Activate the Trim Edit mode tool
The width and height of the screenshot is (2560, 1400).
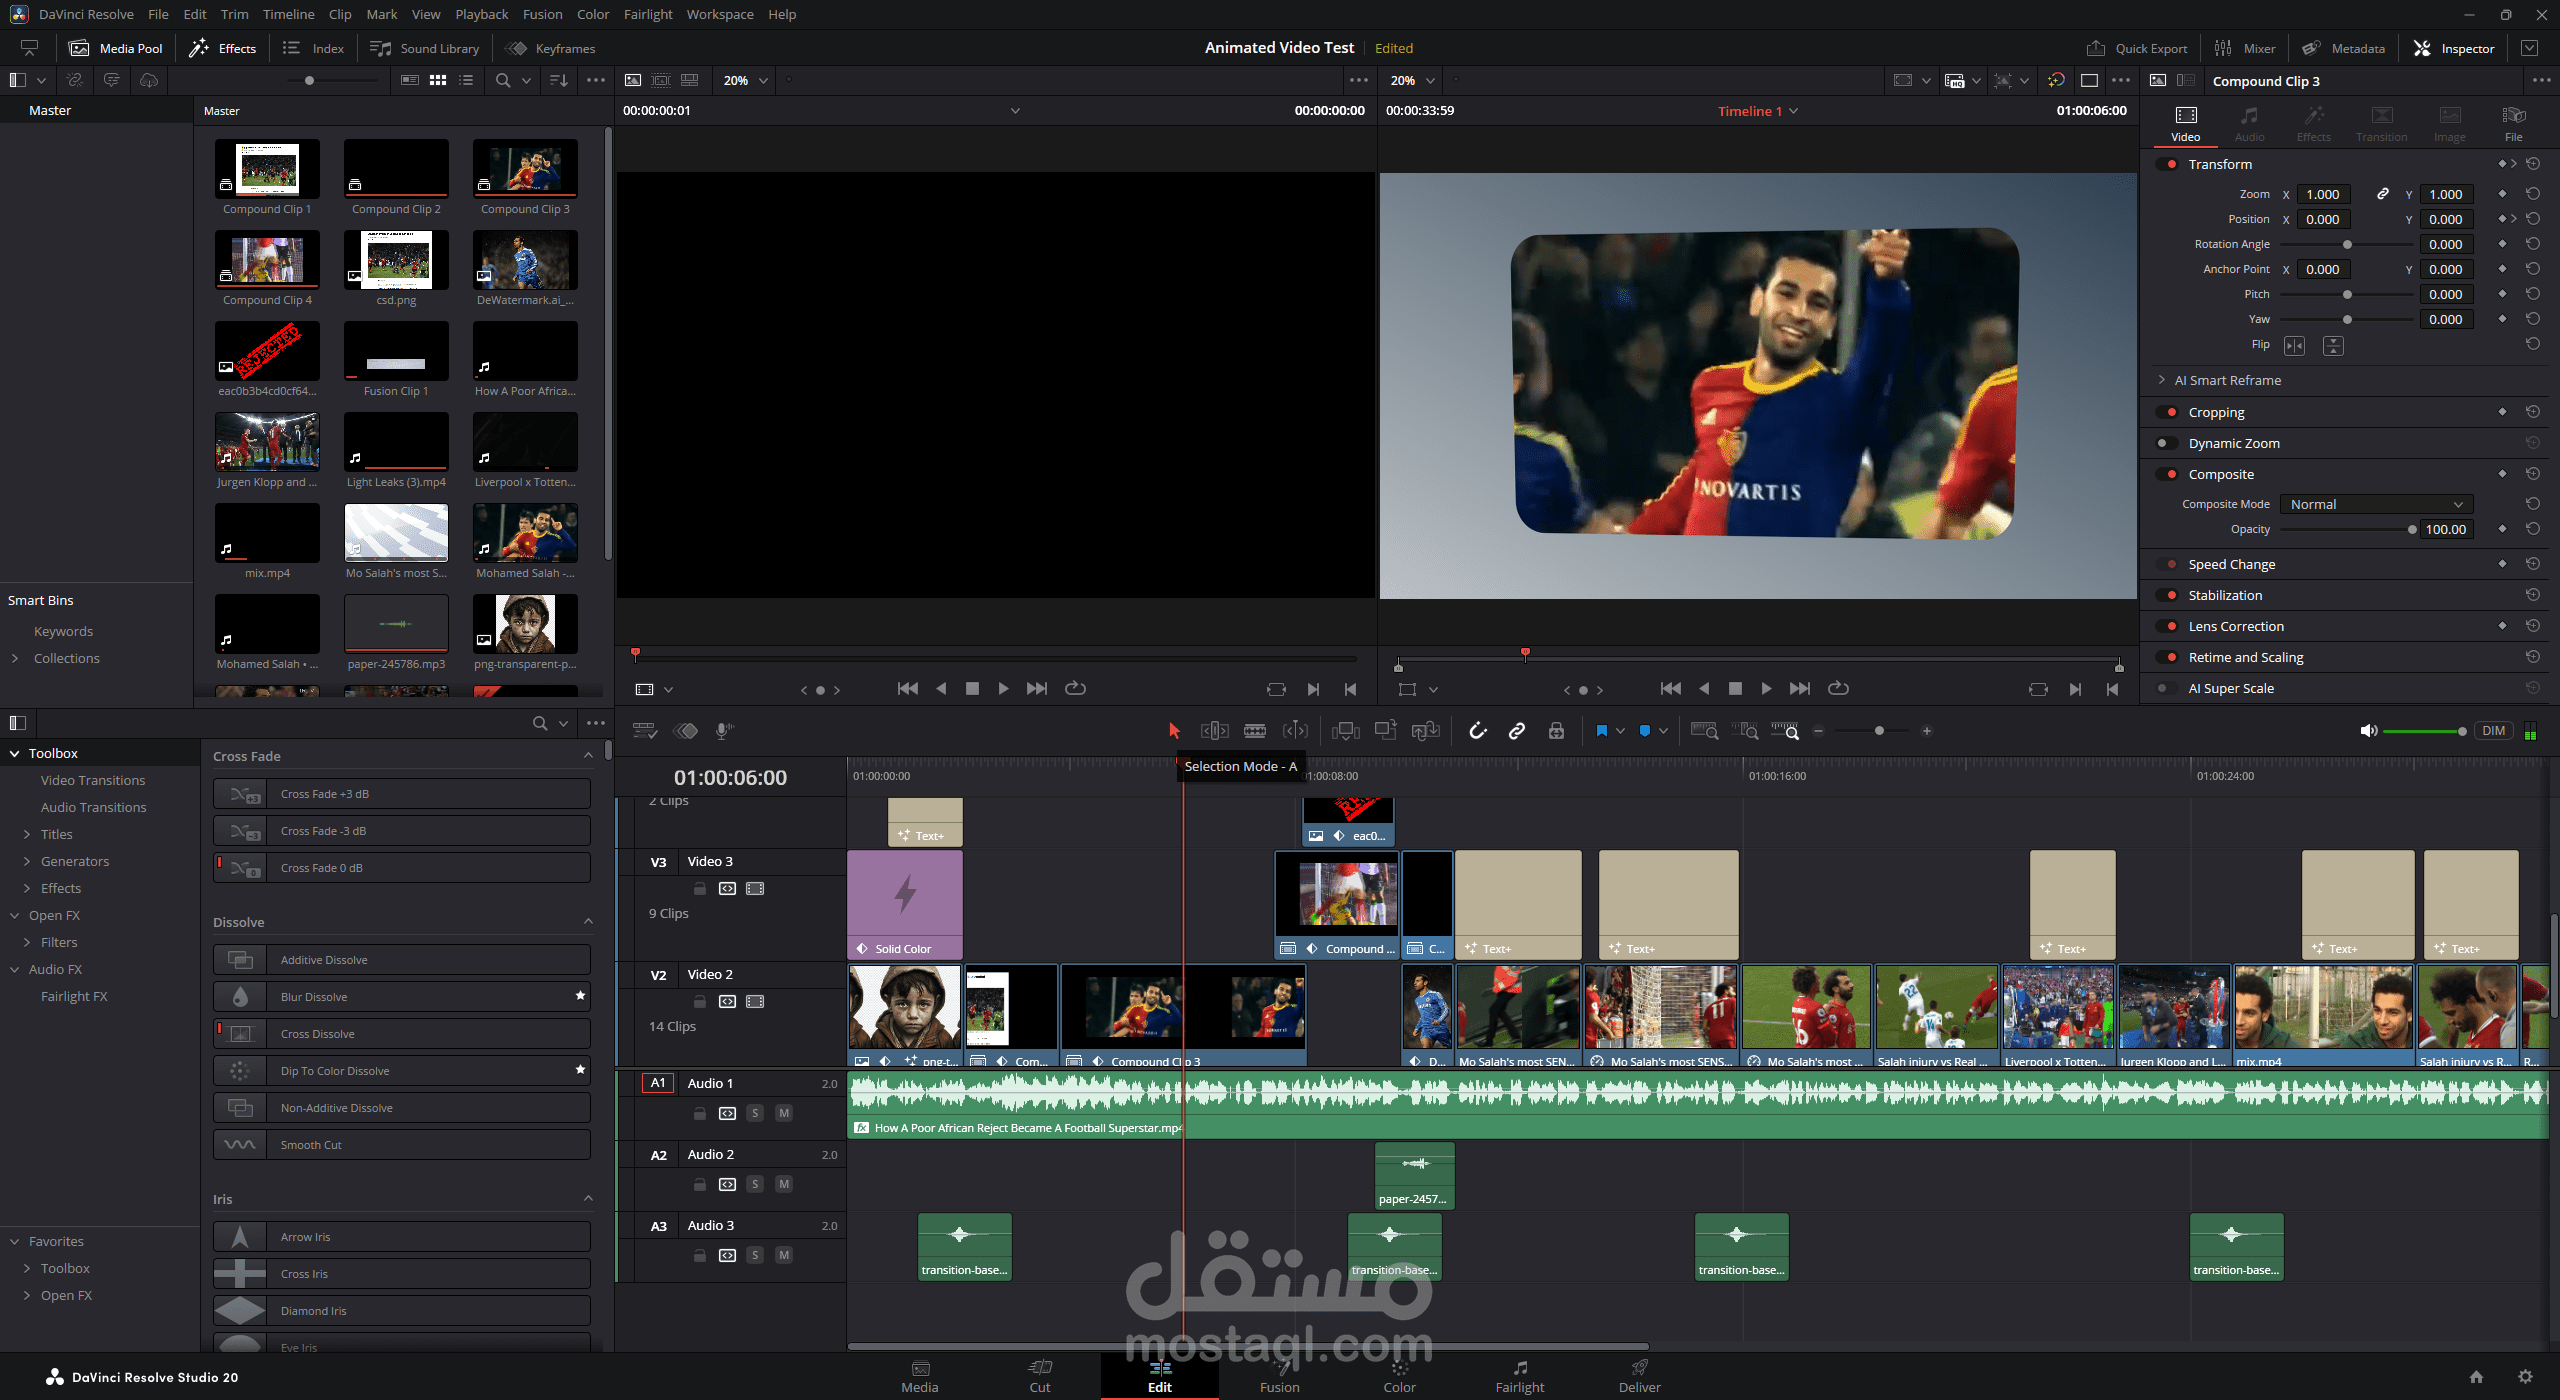pos(1214,731)
